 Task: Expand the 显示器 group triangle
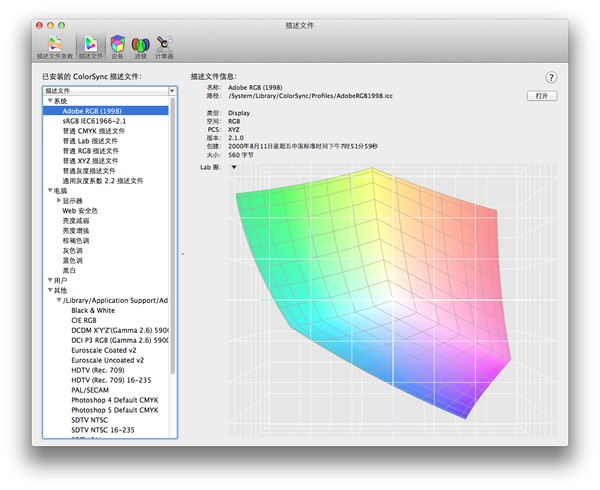pos(59,200)
